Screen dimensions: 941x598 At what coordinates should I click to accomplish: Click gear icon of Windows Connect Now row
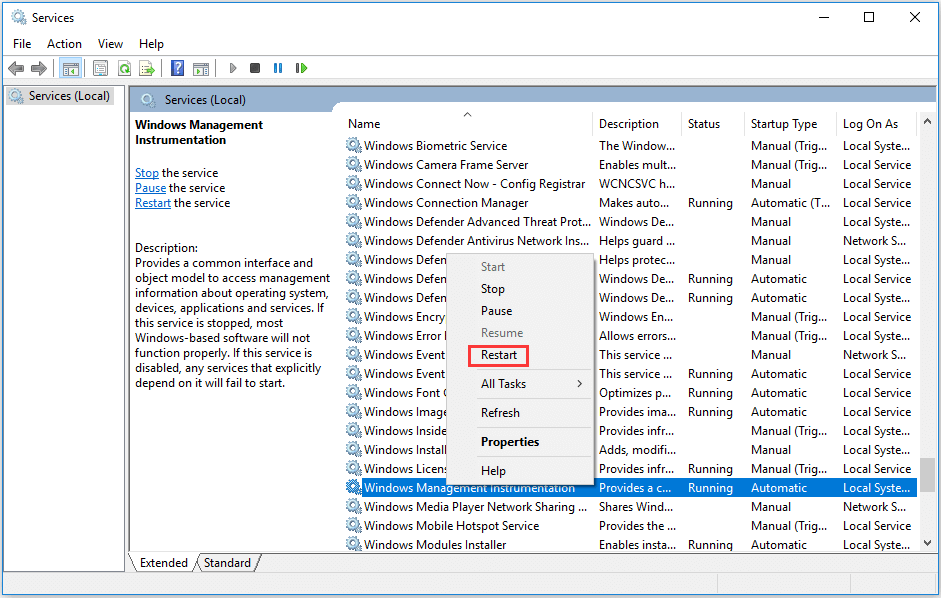click(353, 183)
